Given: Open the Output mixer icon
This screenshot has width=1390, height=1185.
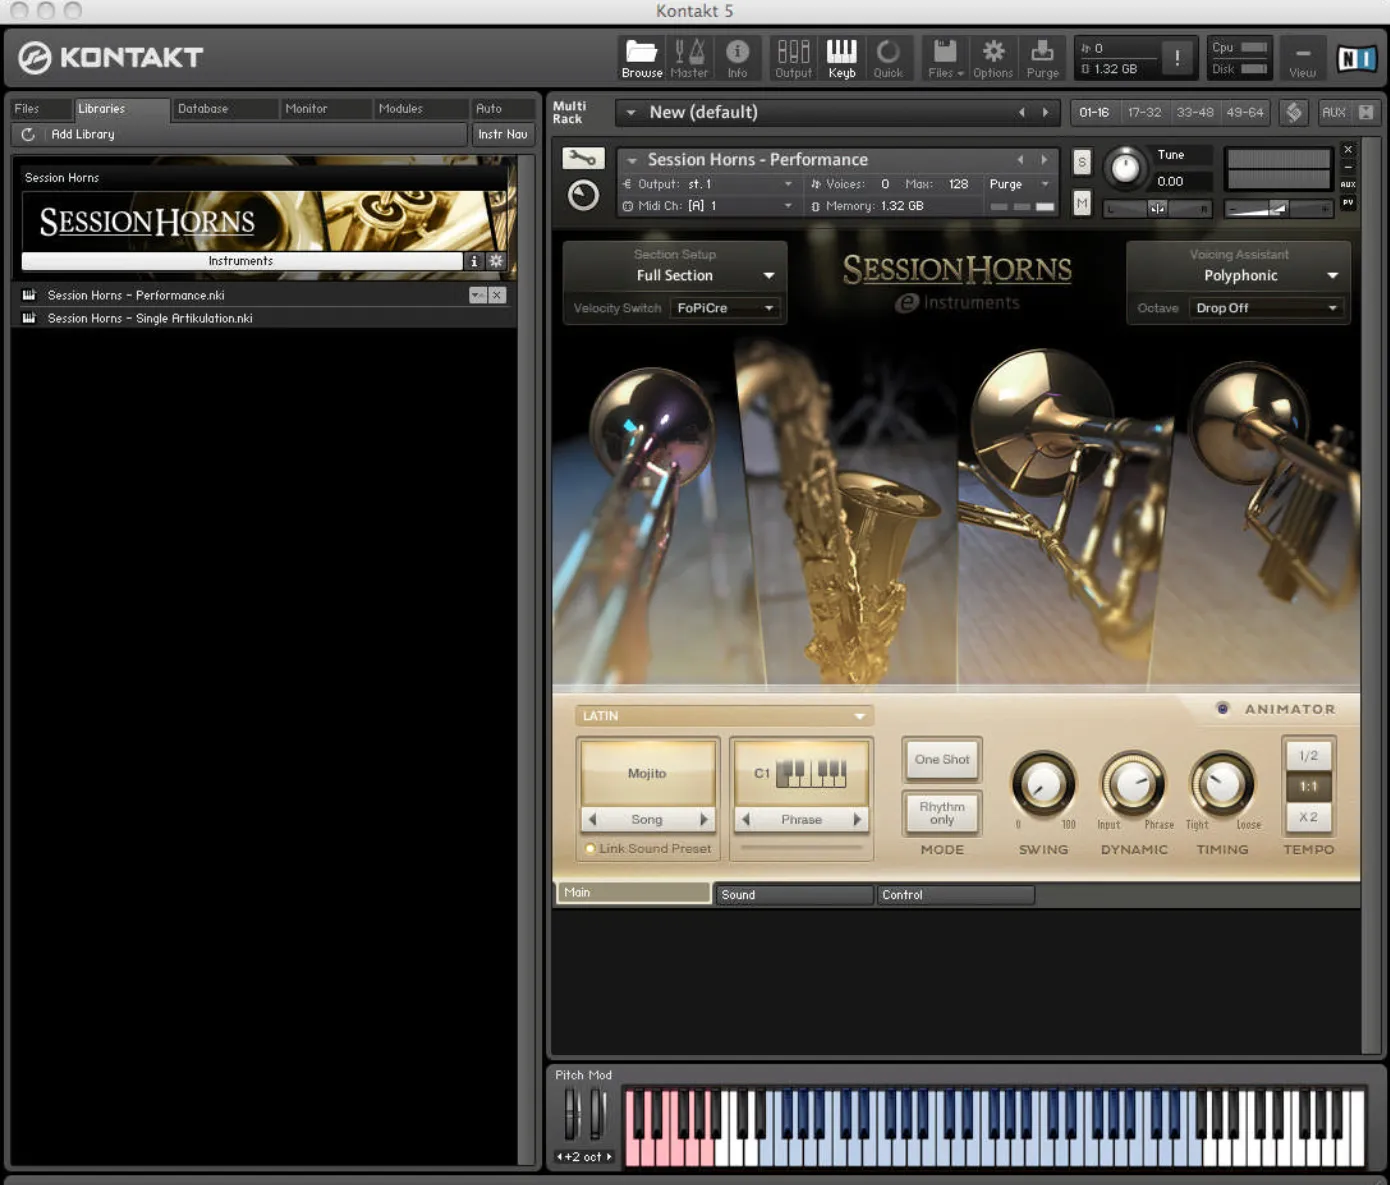Looking at the screenshot, I should 794,58.
